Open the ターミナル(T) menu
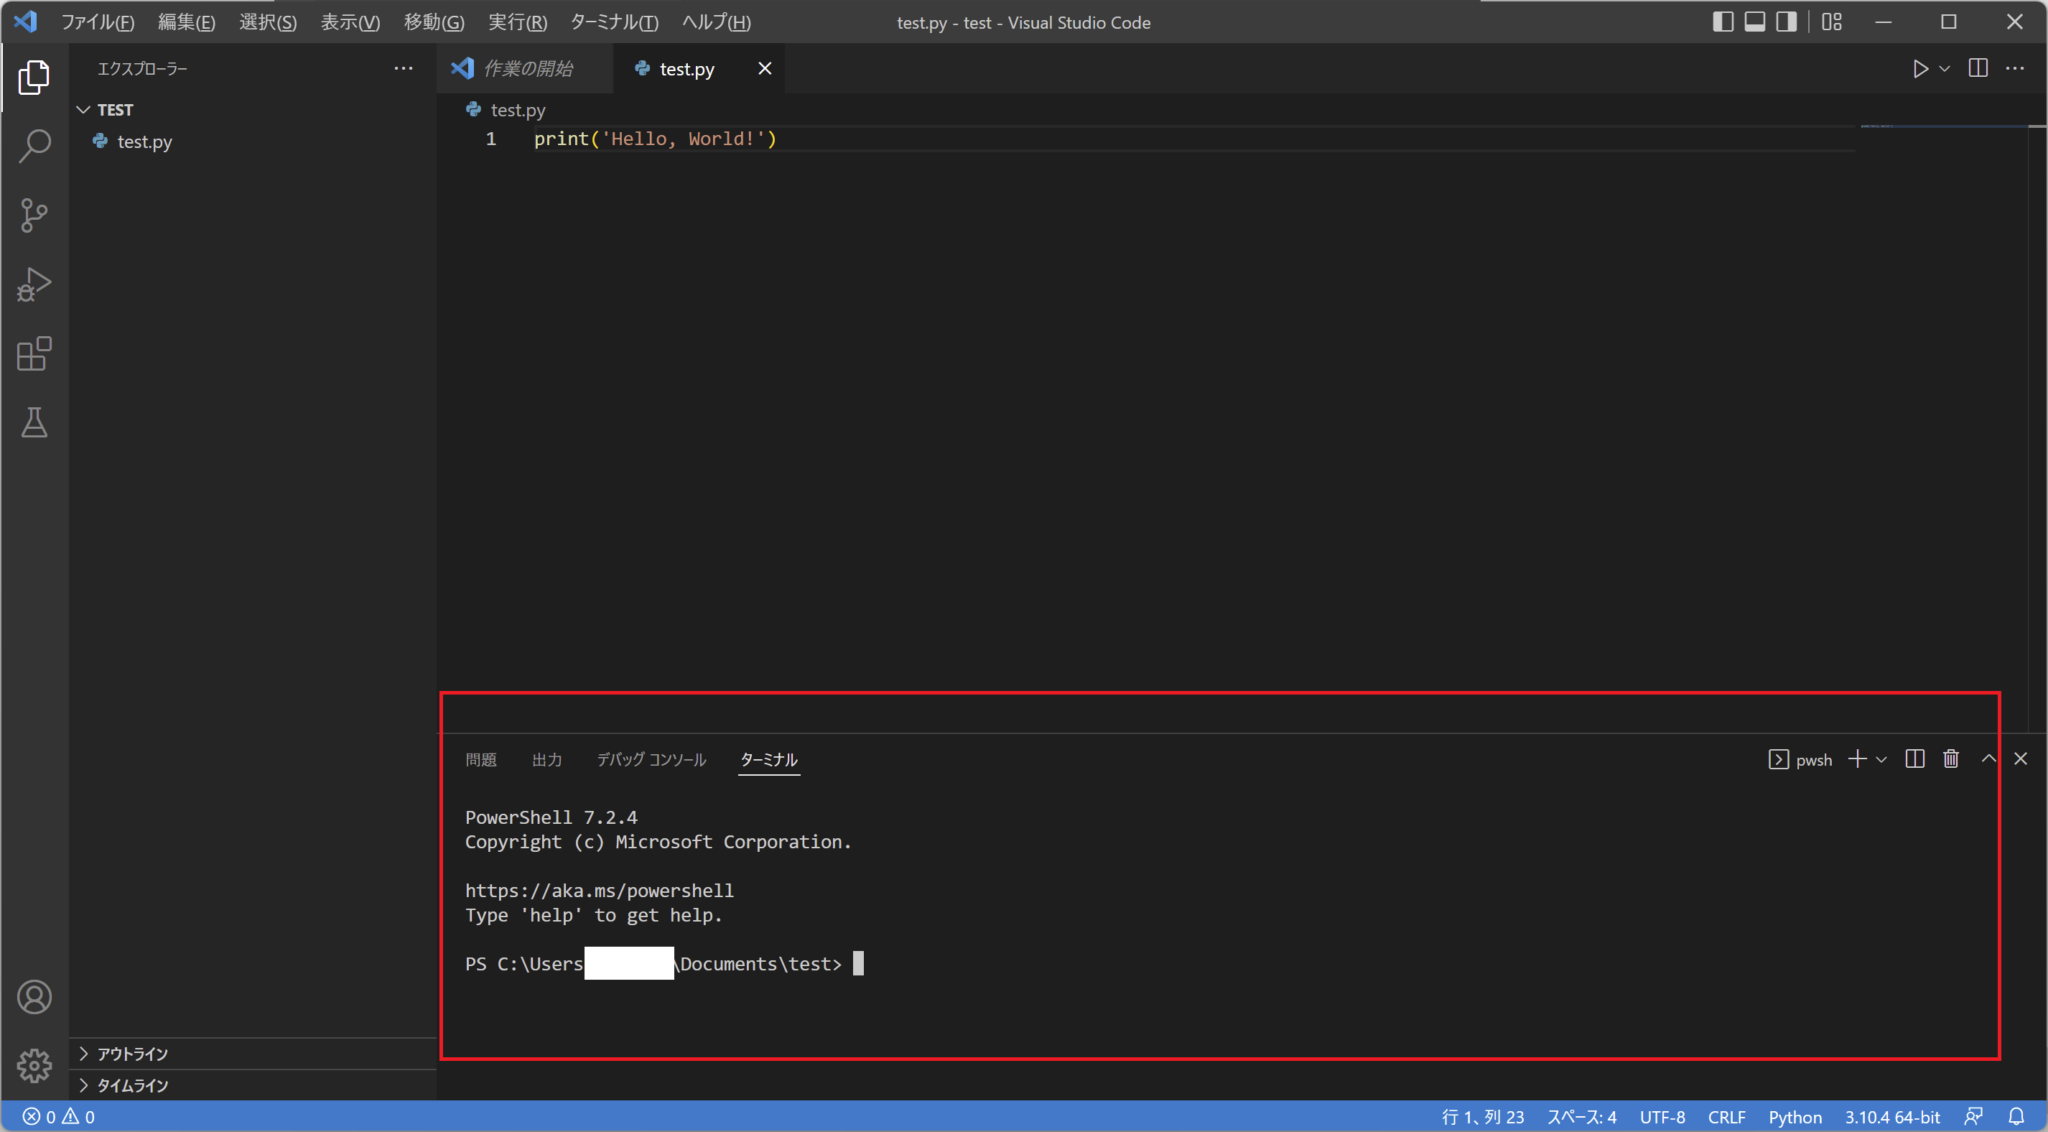 (614, 22)
